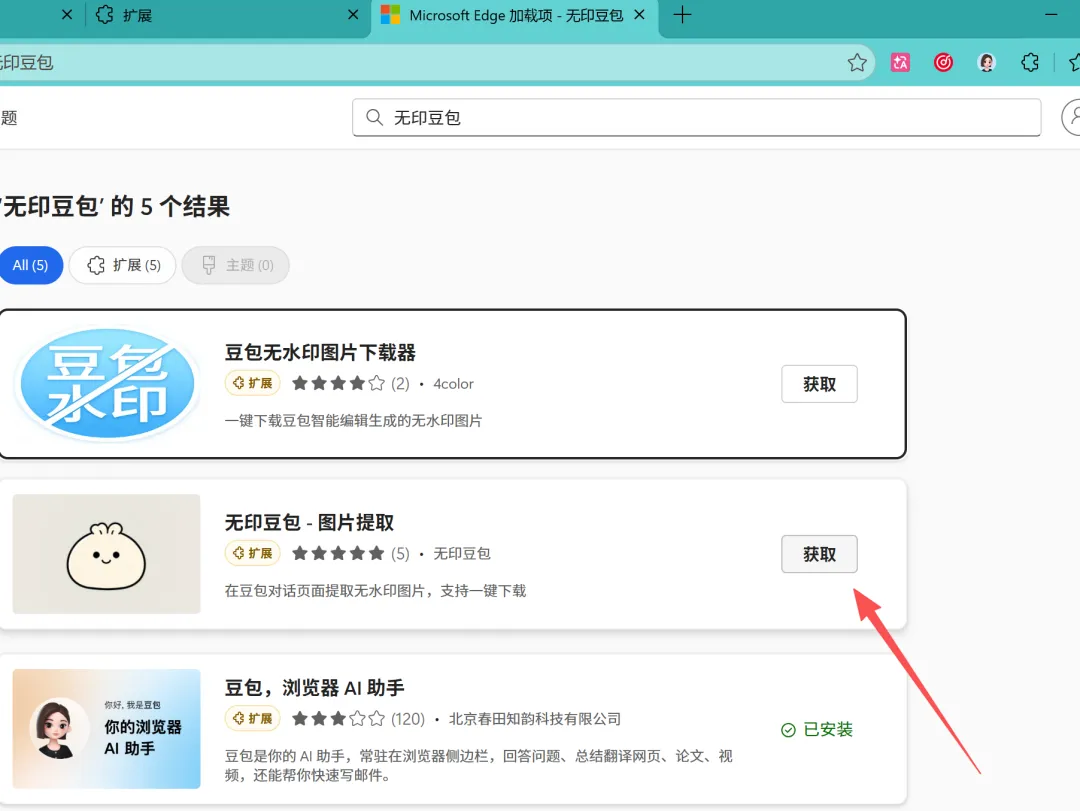Click the bun character thumbnail

click(x=107, y=554)
